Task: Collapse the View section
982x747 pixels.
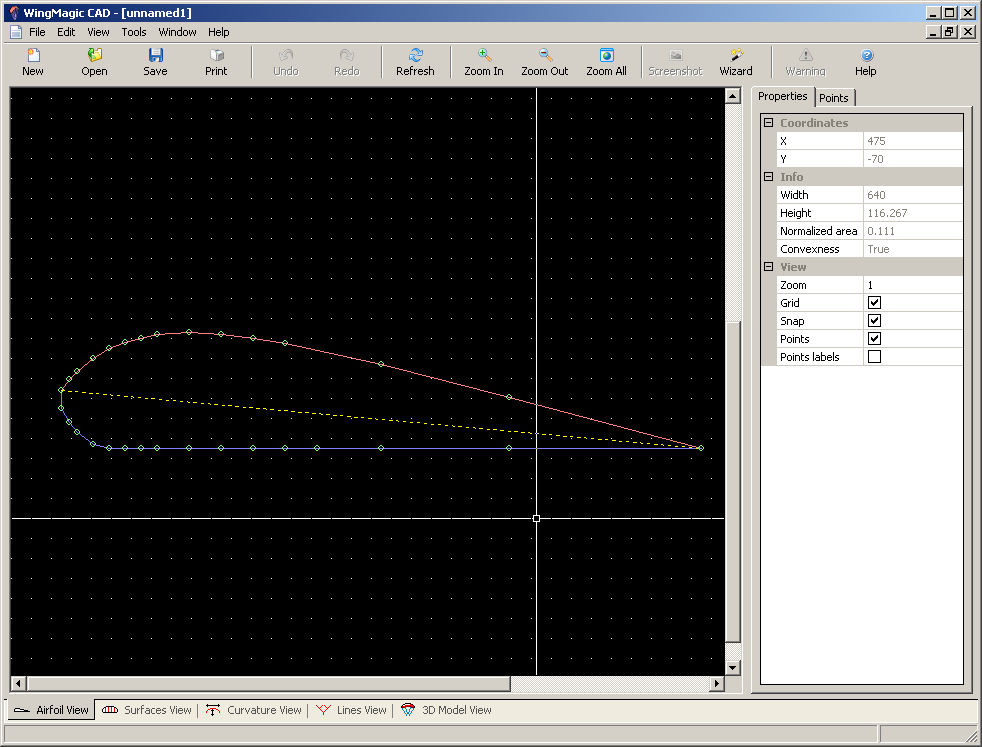Action: (x=768, y=267)
